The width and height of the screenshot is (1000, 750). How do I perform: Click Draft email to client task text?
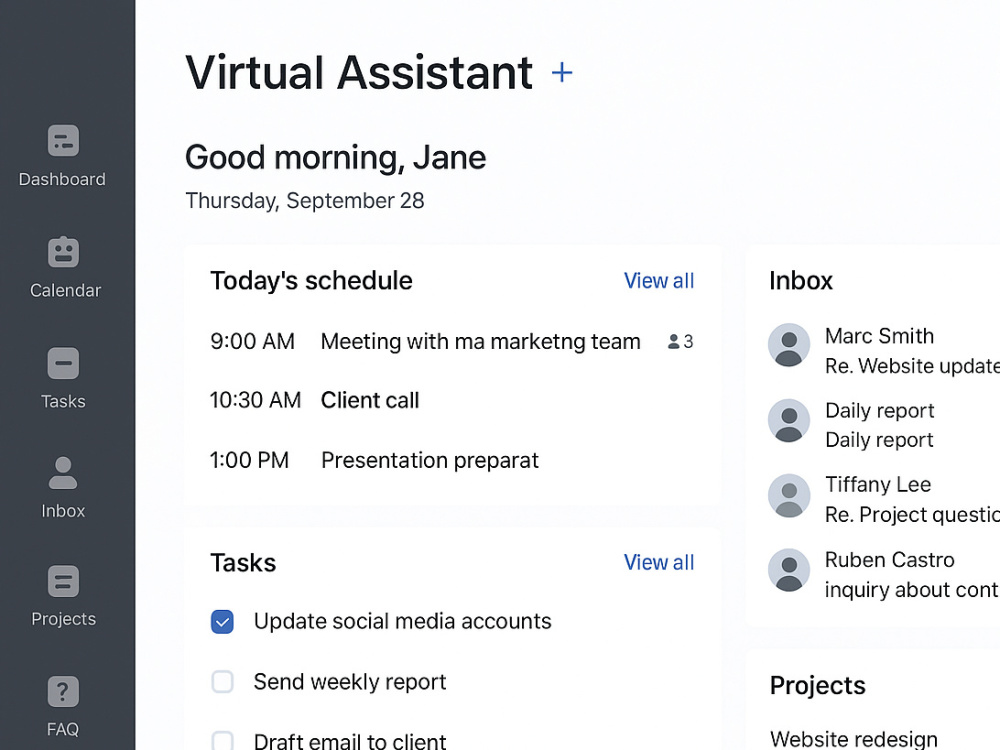[350, 741]
